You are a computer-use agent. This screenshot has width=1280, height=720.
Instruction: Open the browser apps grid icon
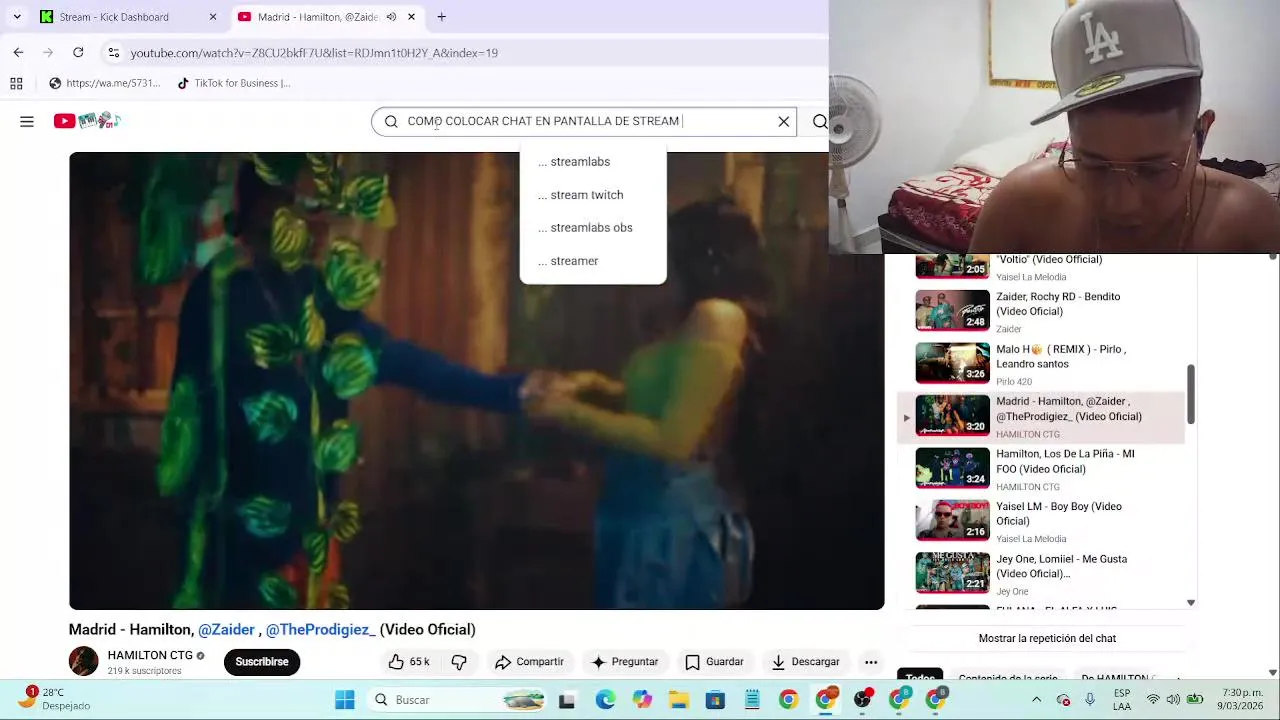tap(16, 83)
